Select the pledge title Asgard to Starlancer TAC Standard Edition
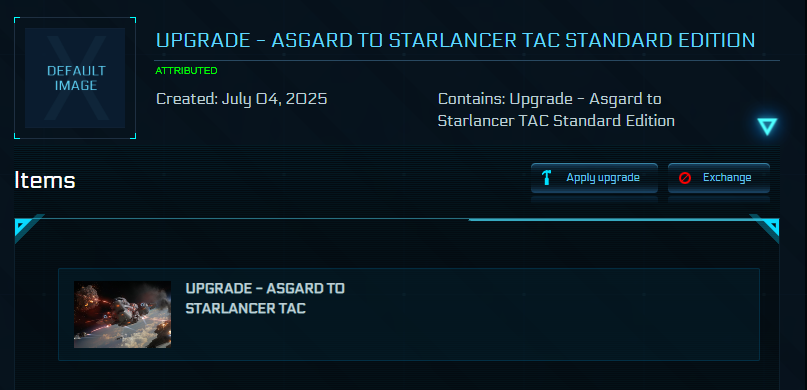This screenshot has height=390, width=807. pos(455,40)
